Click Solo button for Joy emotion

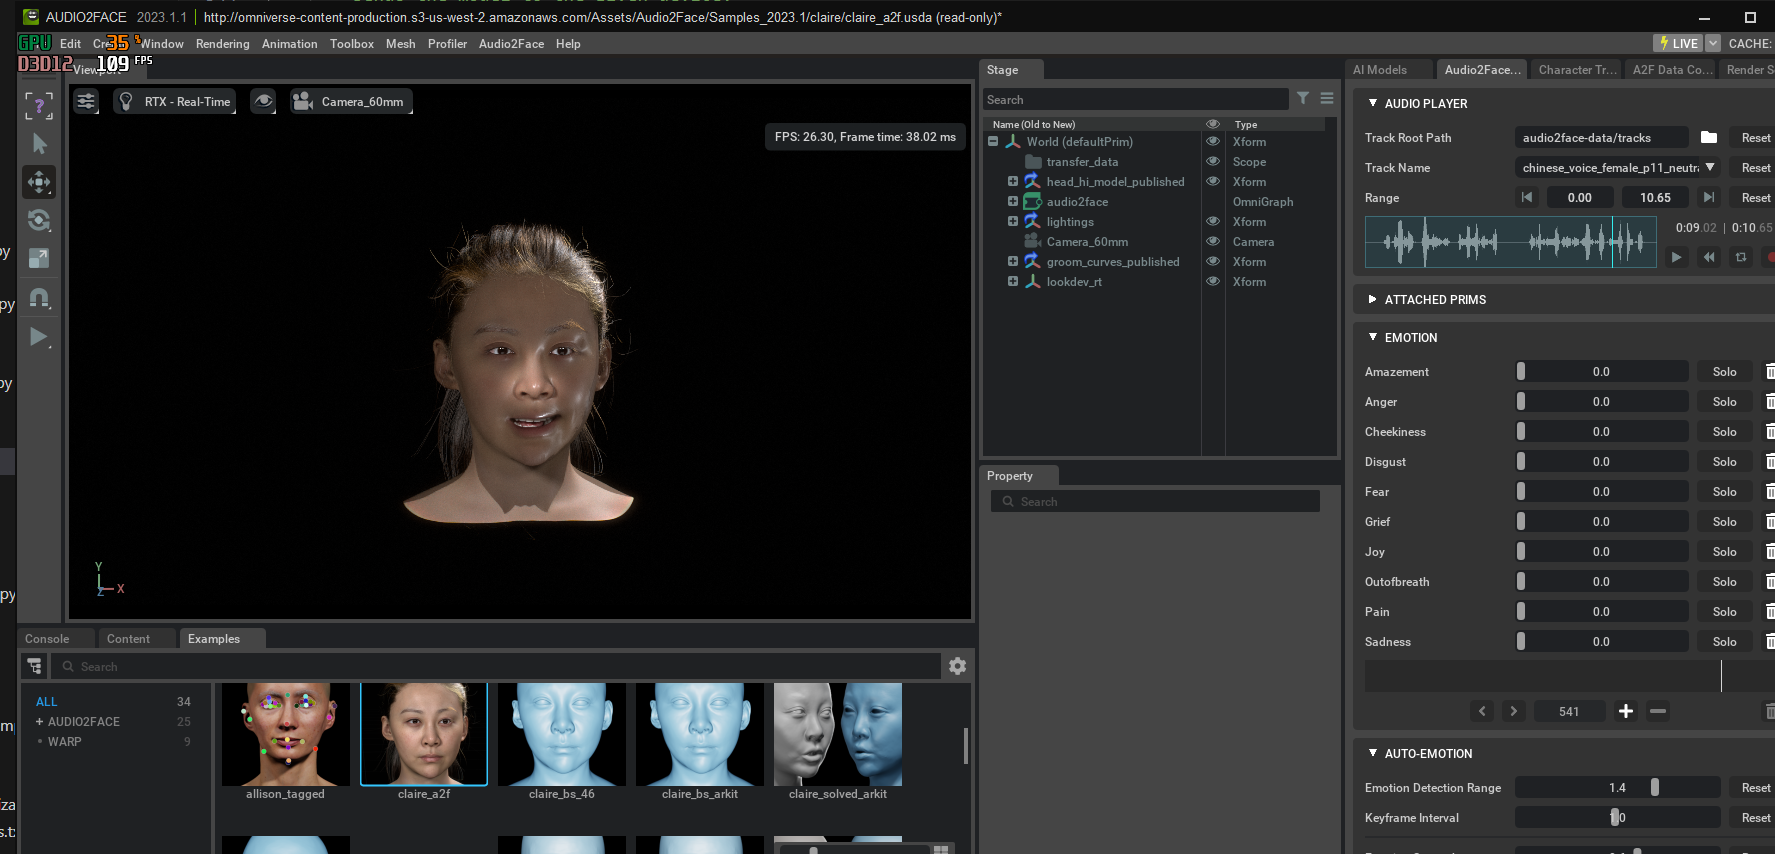[x=1724, y=552]
